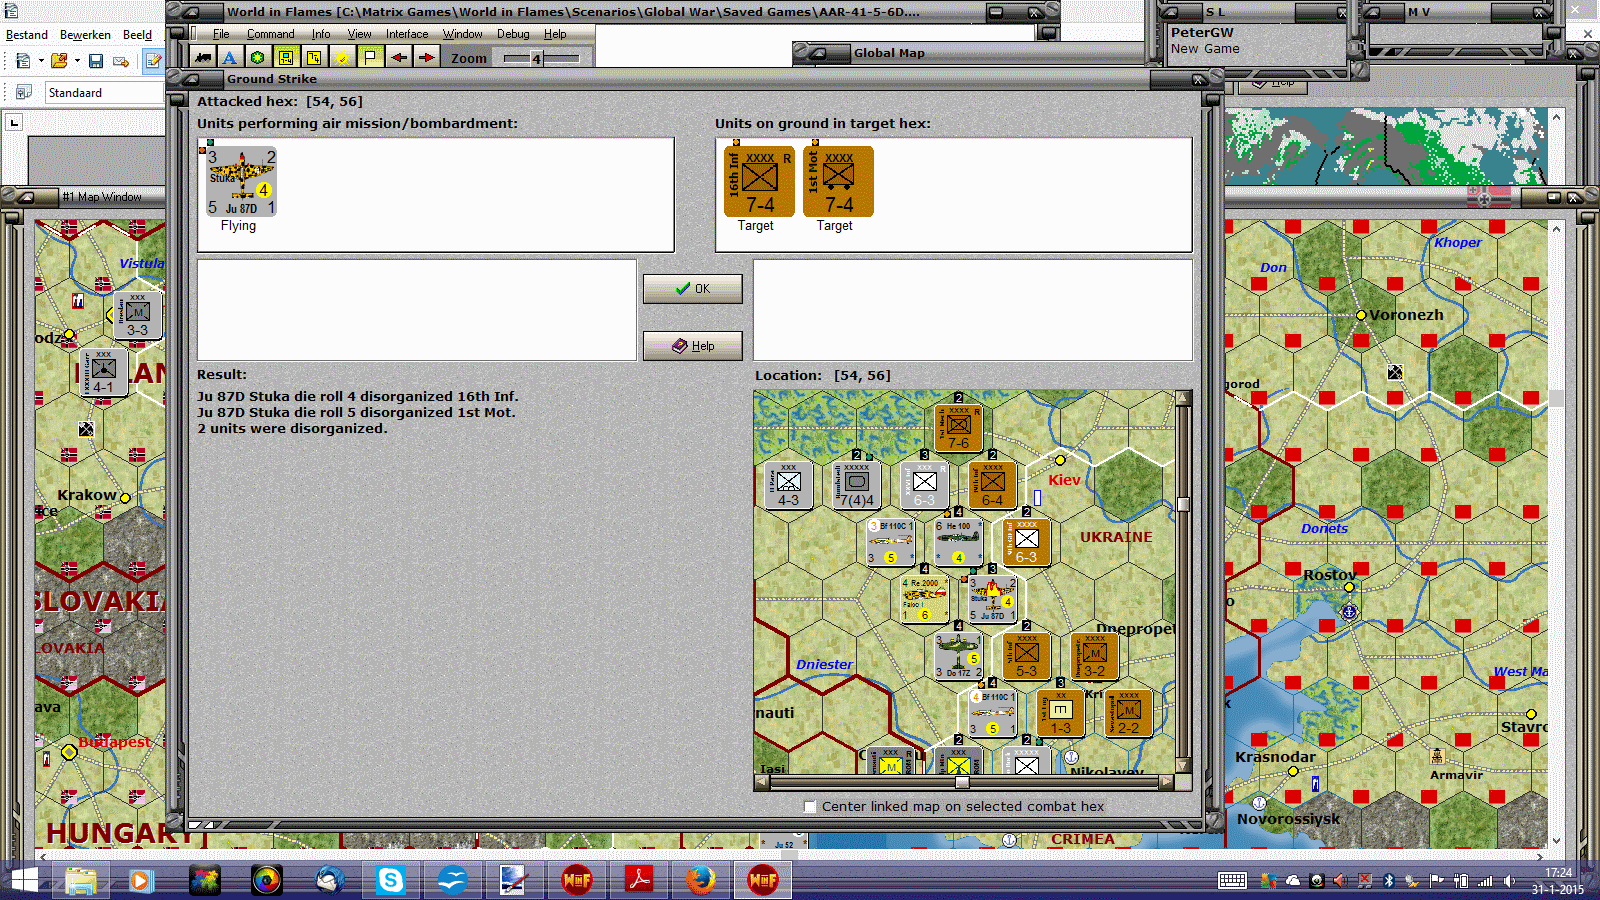
Task: Click the Help button in Ground Strike
Action: 692,346
